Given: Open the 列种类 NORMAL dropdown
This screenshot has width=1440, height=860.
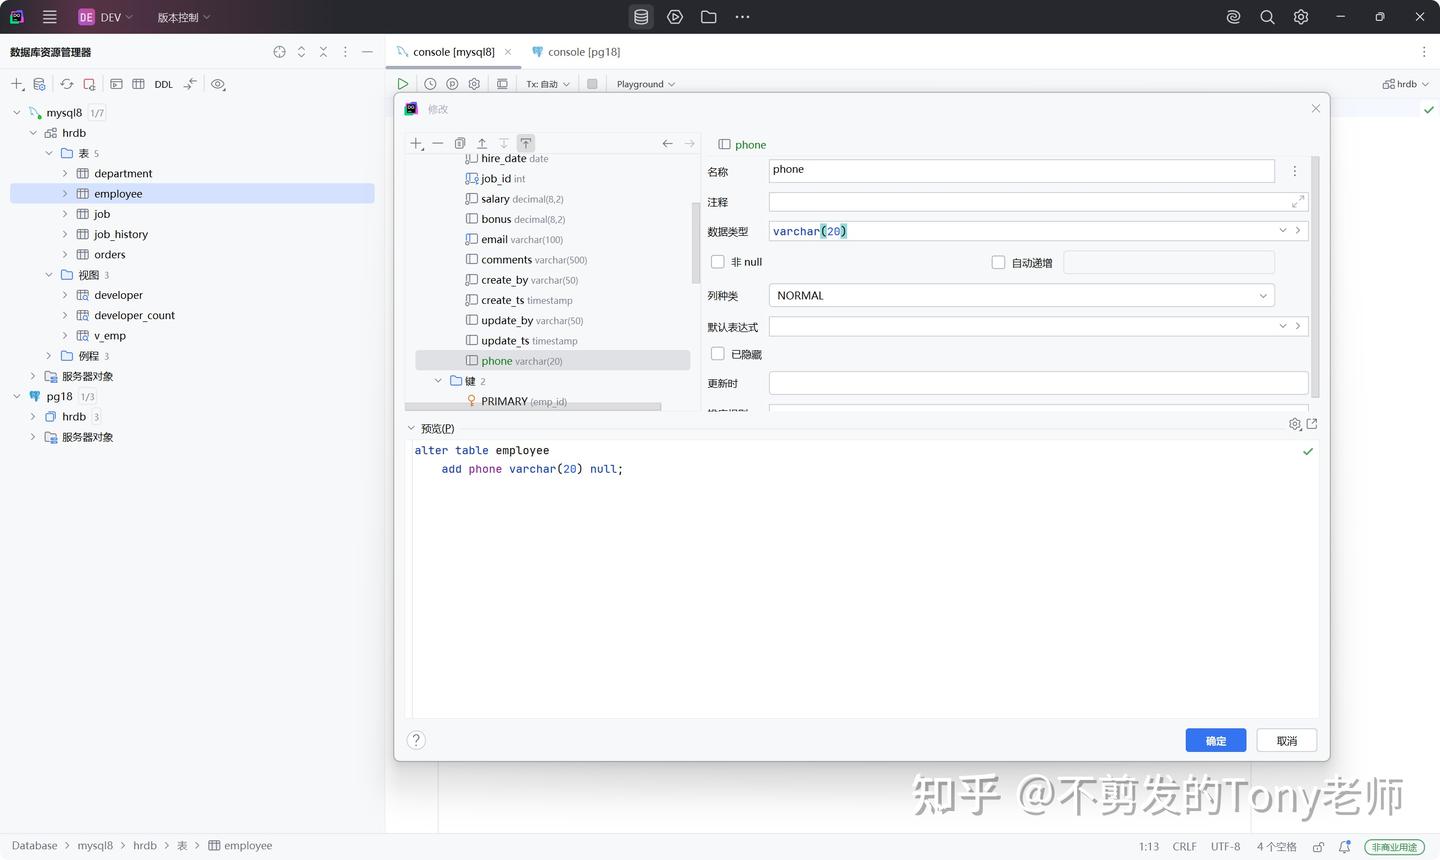Looking at the screenshot, I should [x=1021, y=296].
